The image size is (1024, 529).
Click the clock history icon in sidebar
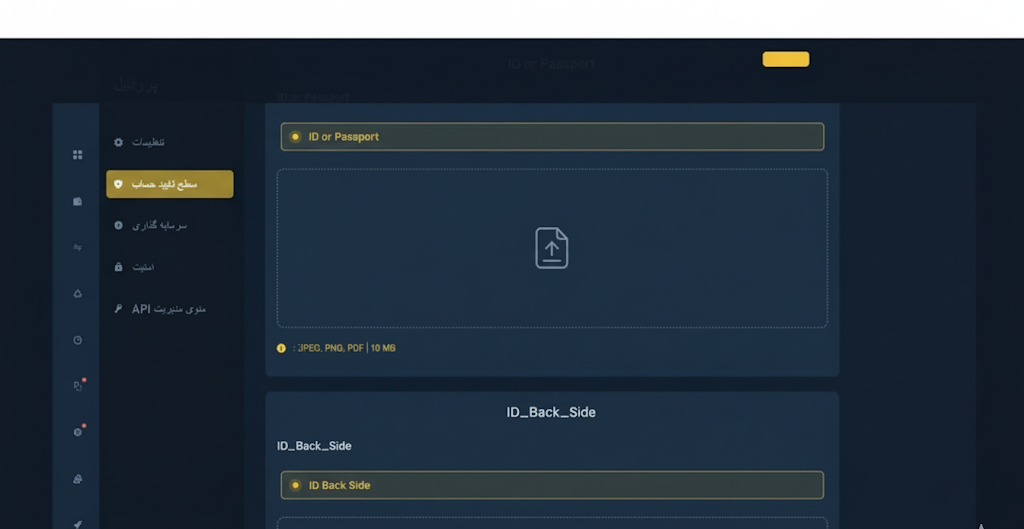[78, 340]
